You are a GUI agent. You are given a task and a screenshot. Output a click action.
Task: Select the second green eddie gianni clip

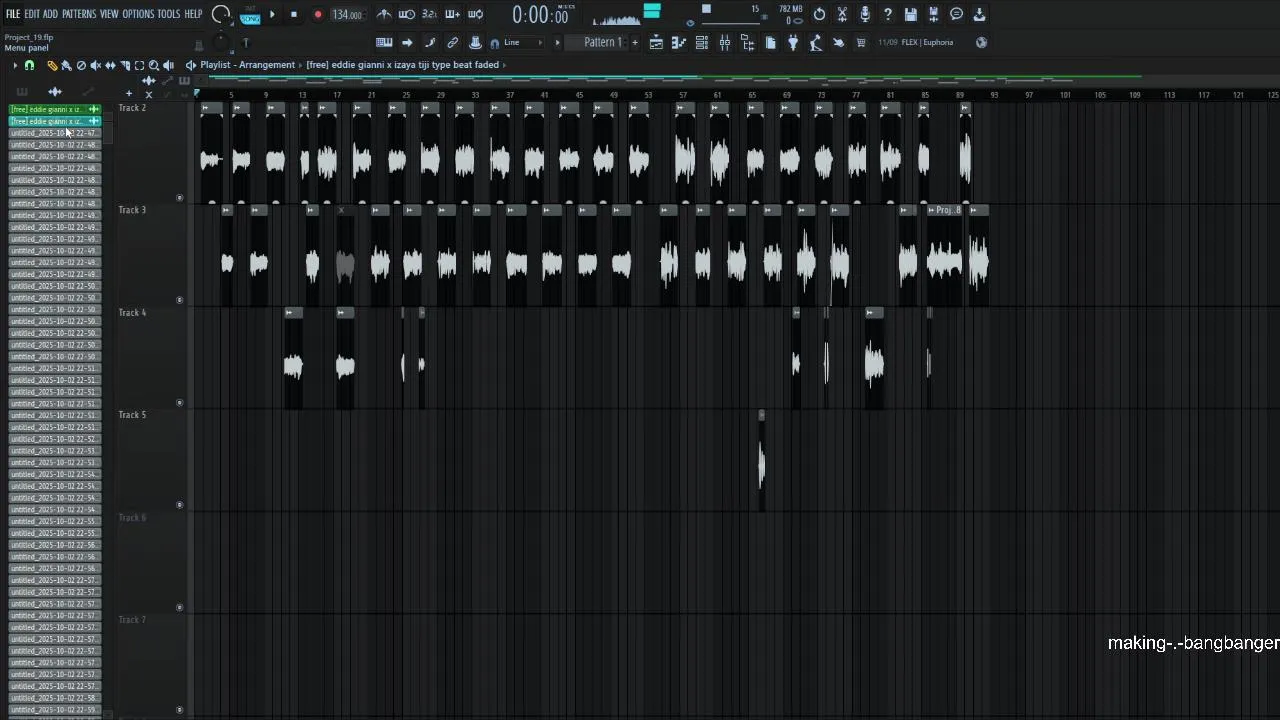55,121
